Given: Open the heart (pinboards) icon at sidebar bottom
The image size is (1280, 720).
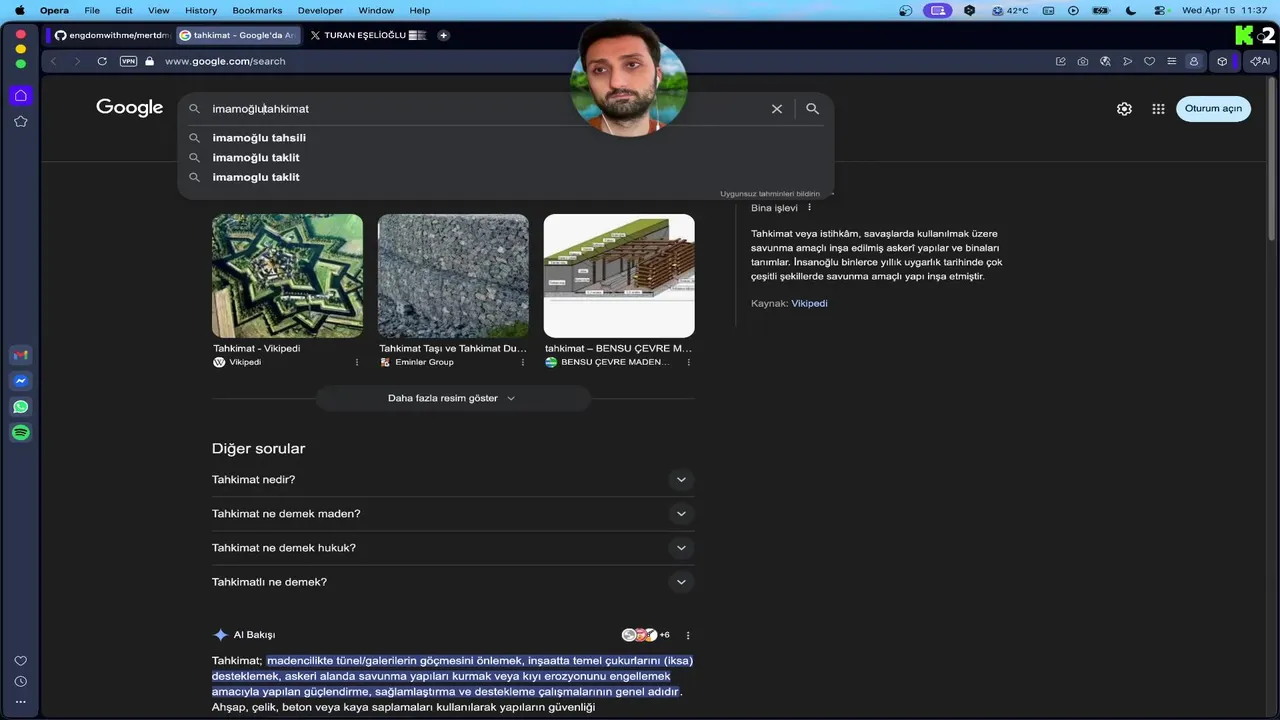Looking at the screenshot, I should point(21,661).
